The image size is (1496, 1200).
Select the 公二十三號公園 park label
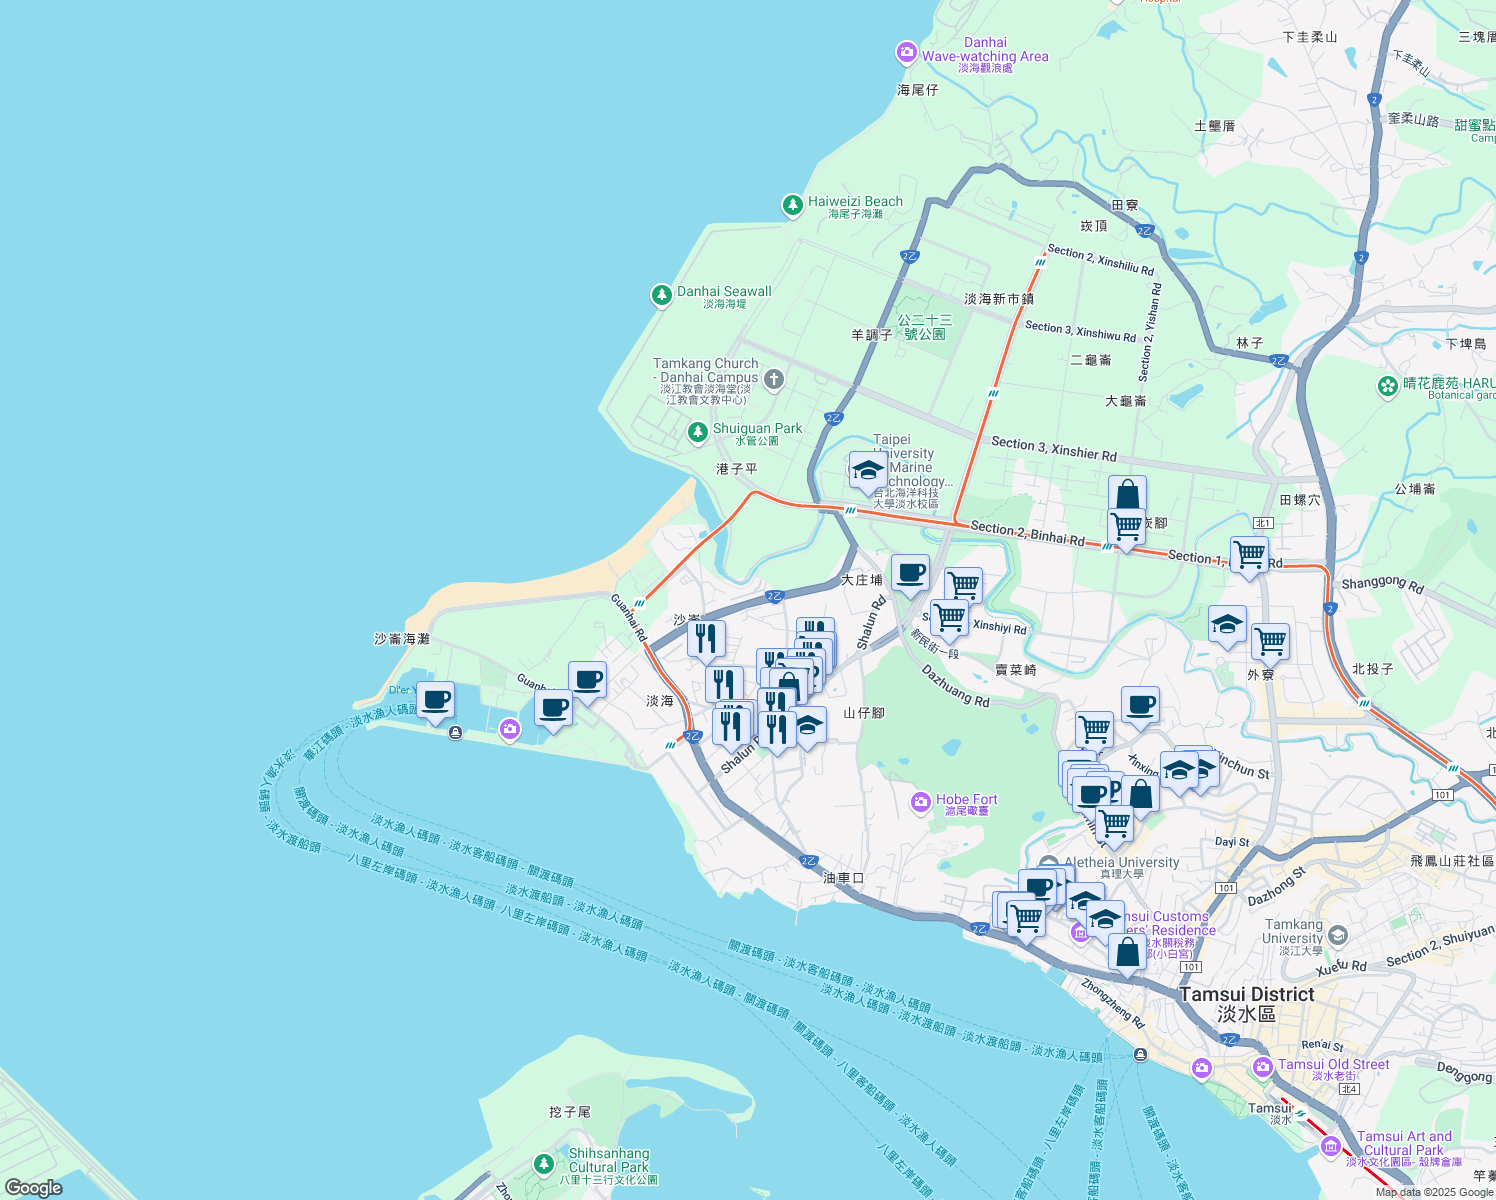(x=925, y=327)
